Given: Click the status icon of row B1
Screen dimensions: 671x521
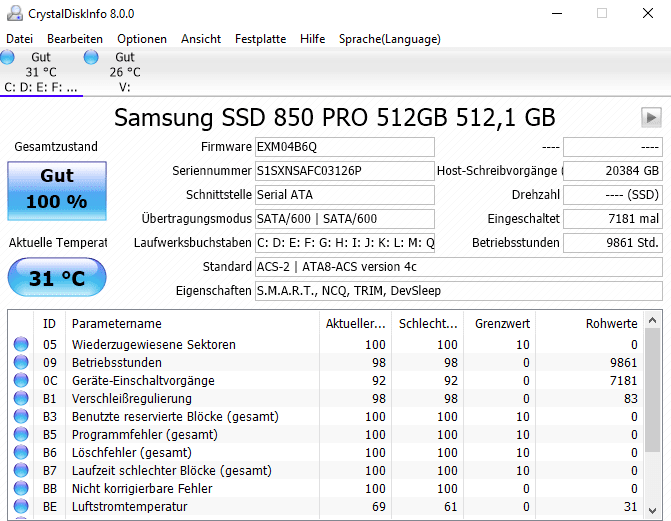Looking at the screenshot, I should pos(21,398).
